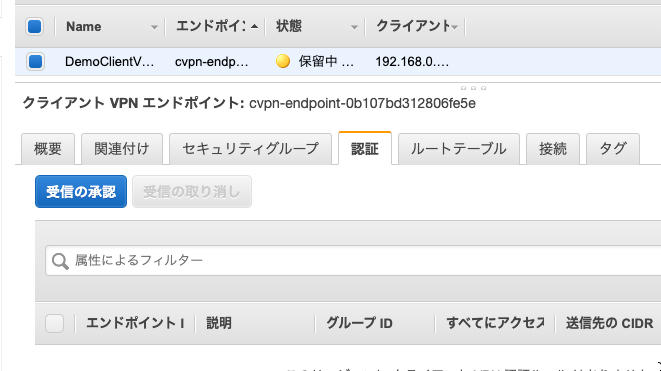The height and width of the screenshot is (371, 661).
Task: Uncheck the DemoClientV... row checkbox
Action: pyautogui.click(x=35, y=62)
